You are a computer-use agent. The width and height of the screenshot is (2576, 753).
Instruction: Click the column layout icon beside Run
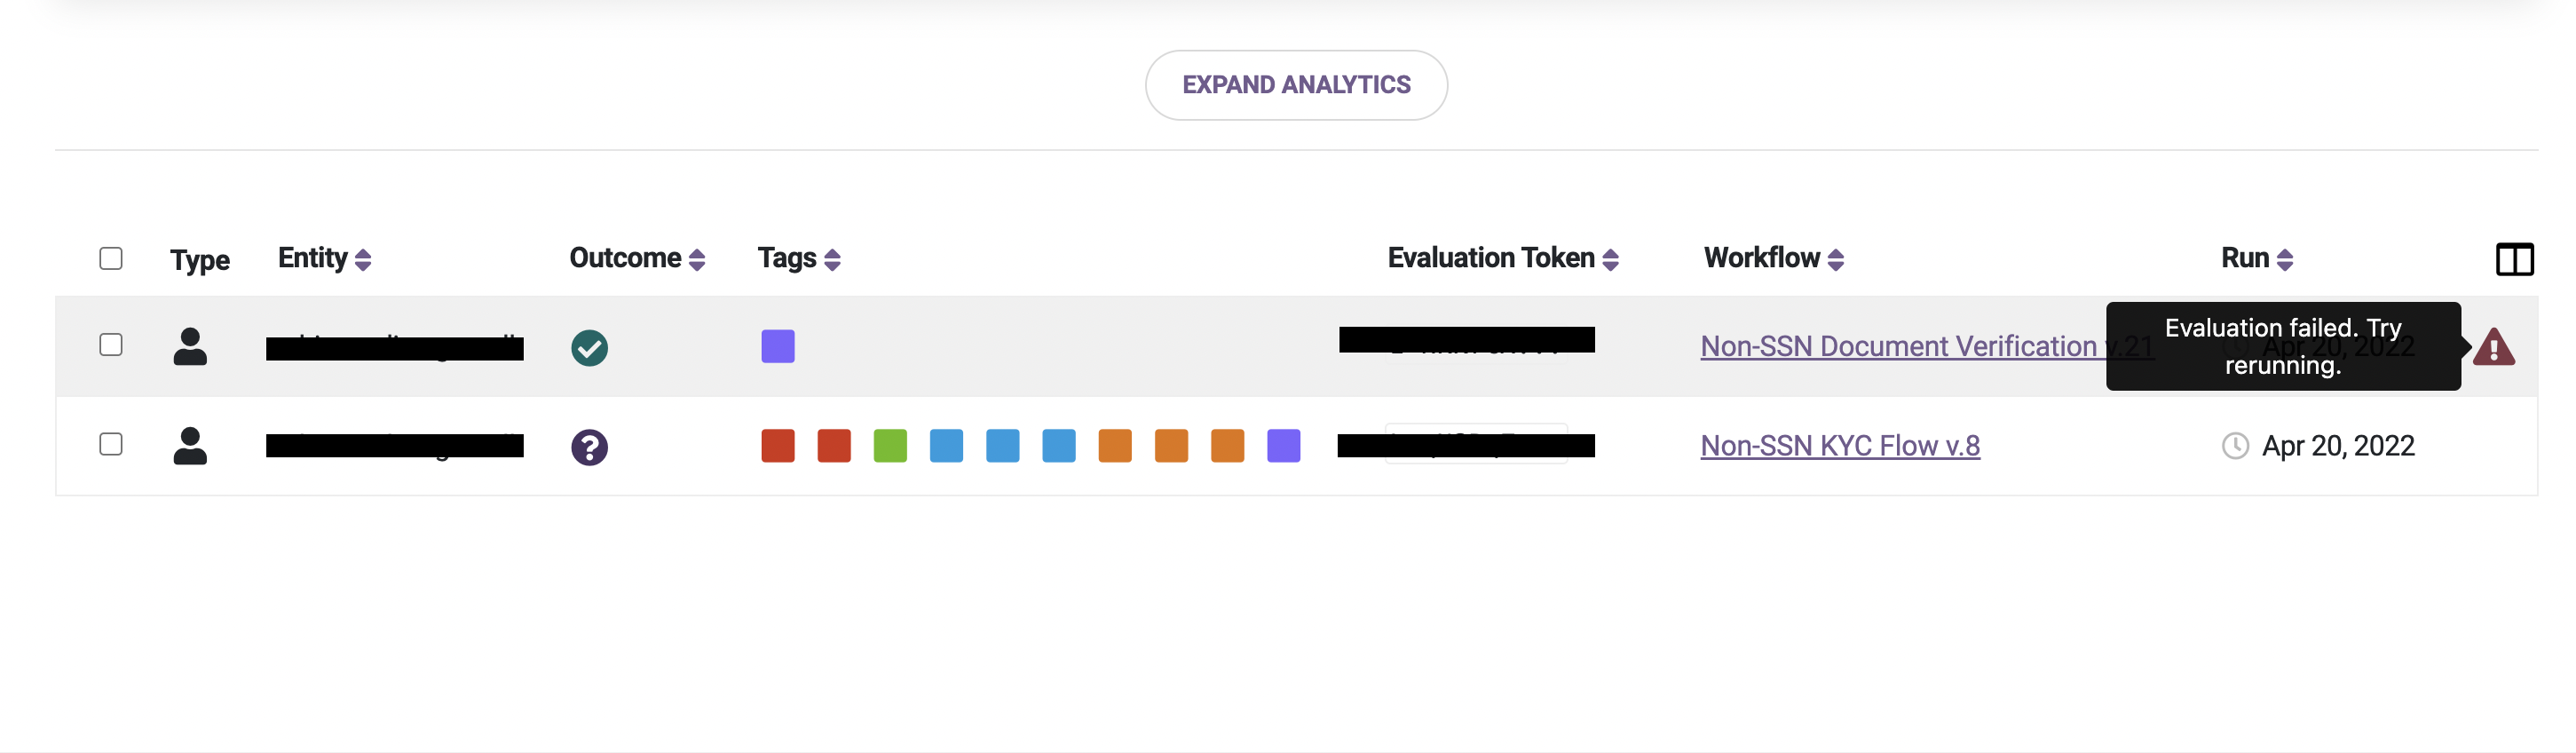(2514, 259)
